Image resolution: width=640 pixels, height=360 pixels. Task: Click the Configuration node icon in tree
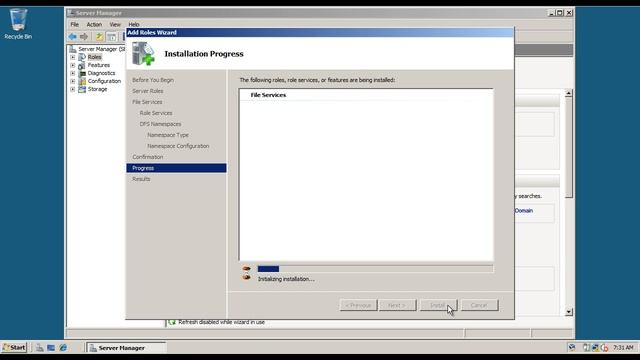(x=82, y=81)
